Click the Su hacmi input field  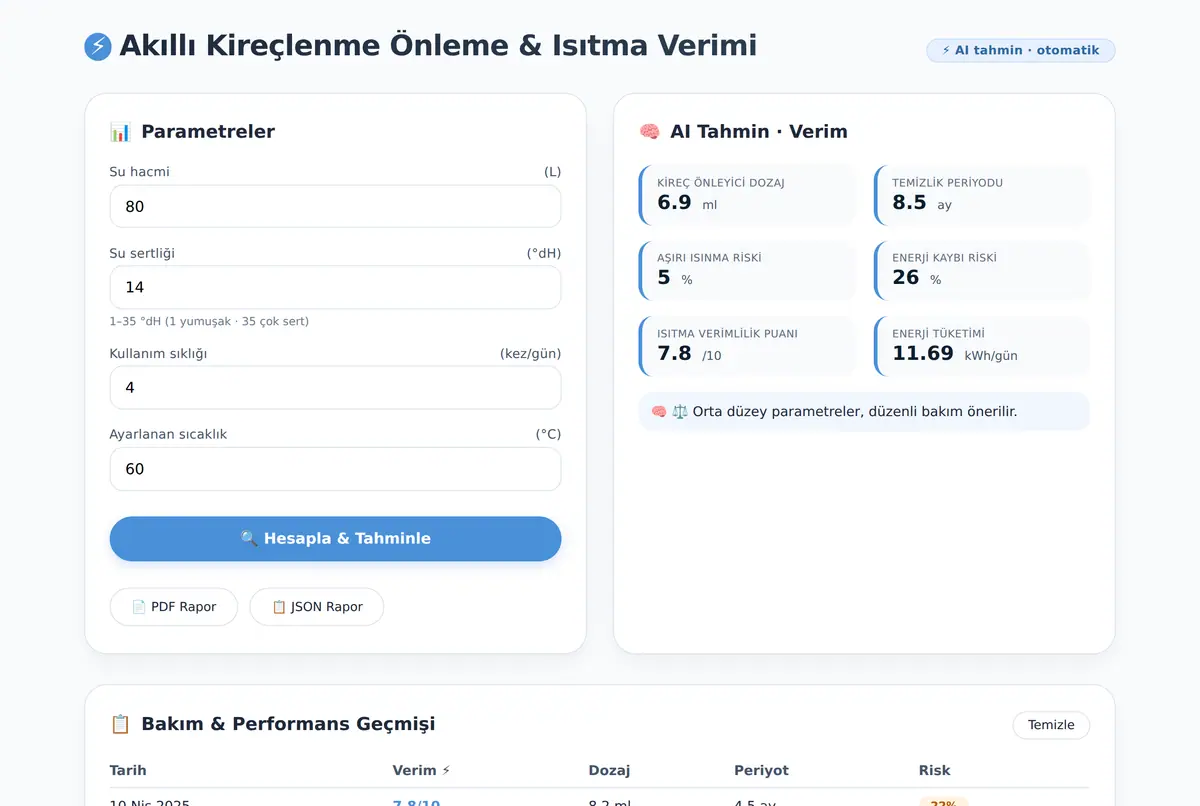coord(335,206)
